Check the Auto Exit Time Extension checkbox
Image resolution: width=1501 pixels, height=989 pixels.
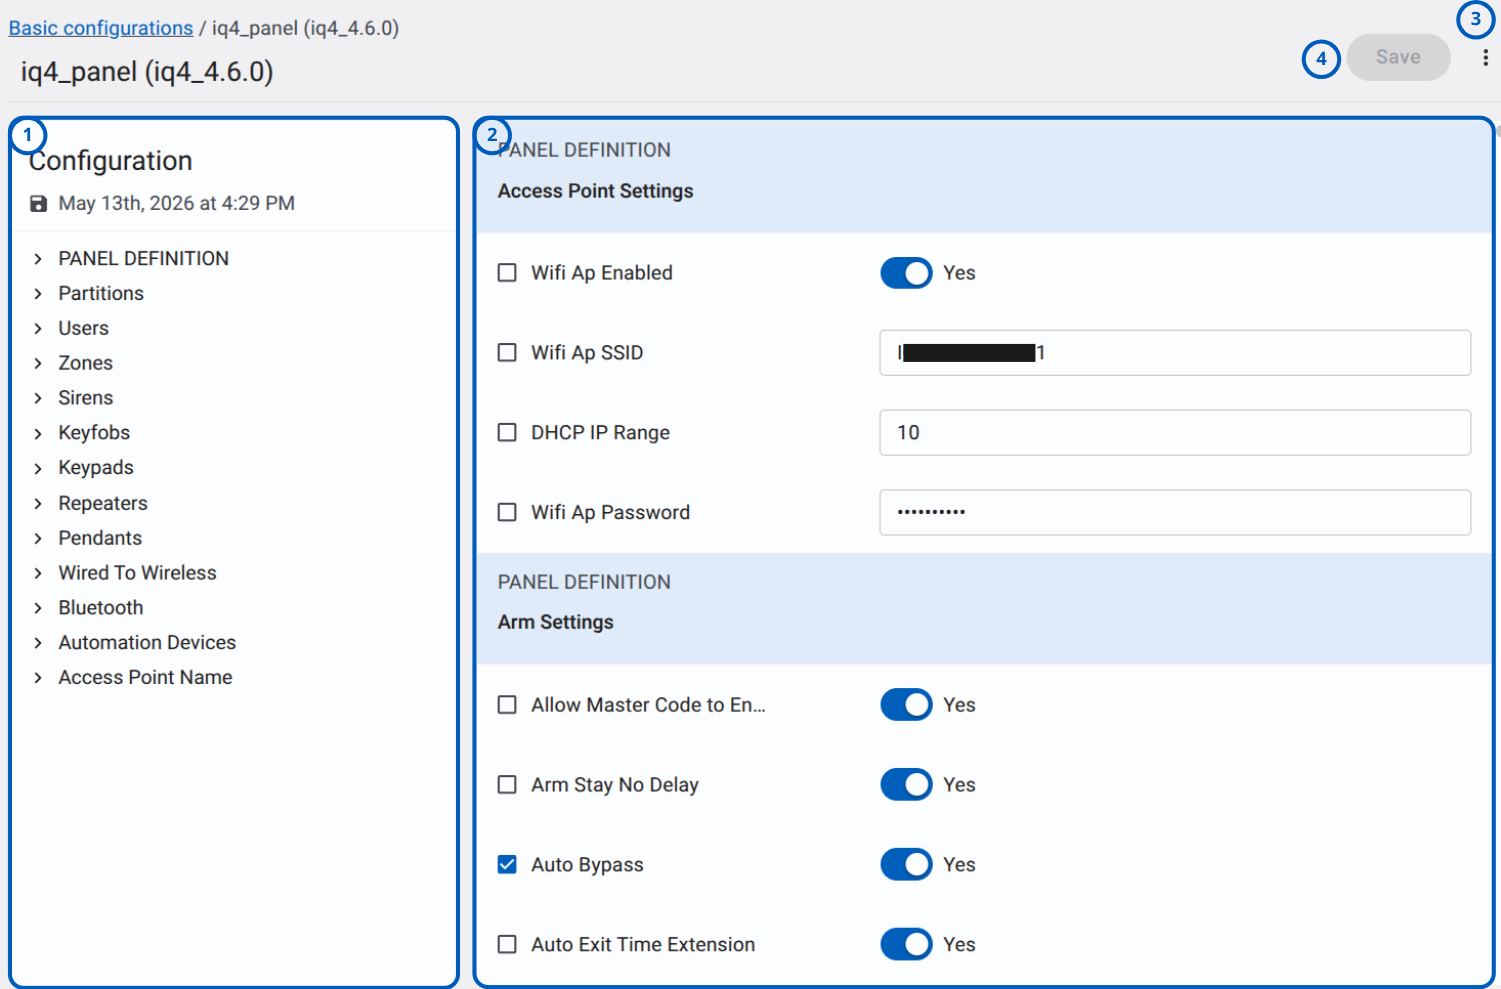pyautogui.click(x=507, y=945)
